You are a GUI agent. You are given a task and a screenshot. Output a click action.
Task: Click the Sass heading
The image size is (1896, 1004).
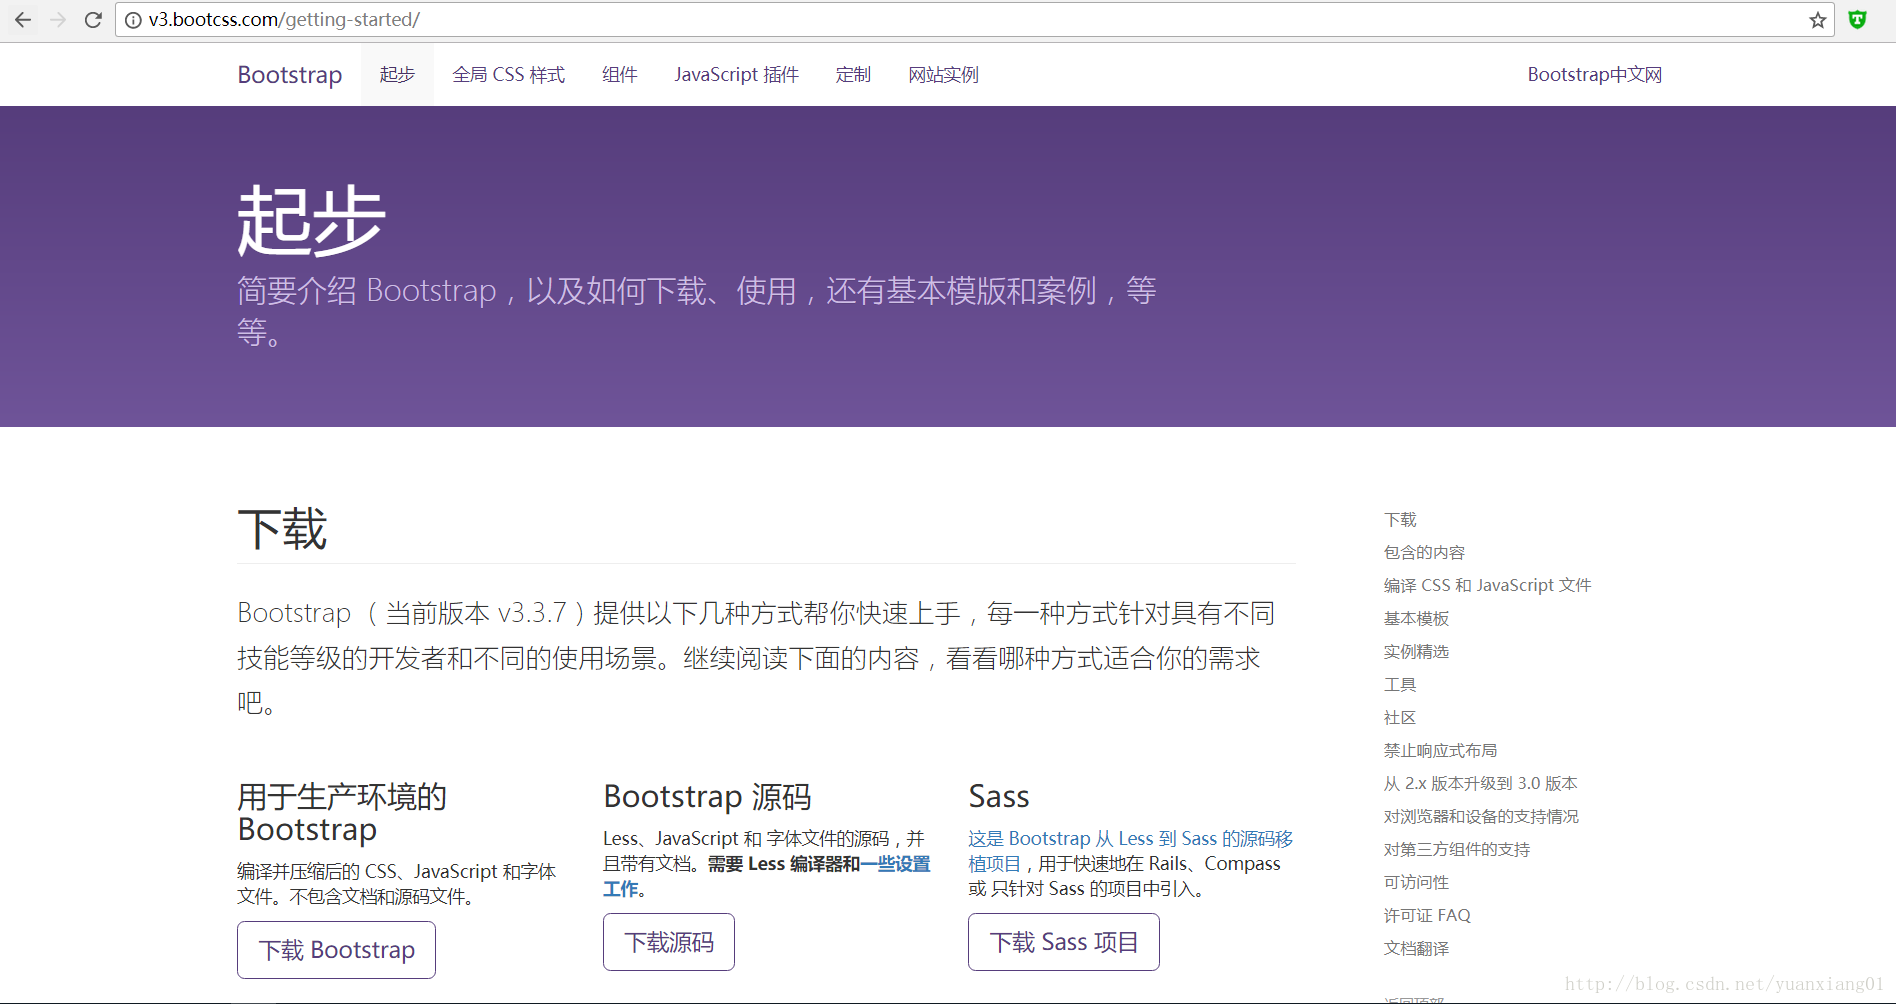999,797
